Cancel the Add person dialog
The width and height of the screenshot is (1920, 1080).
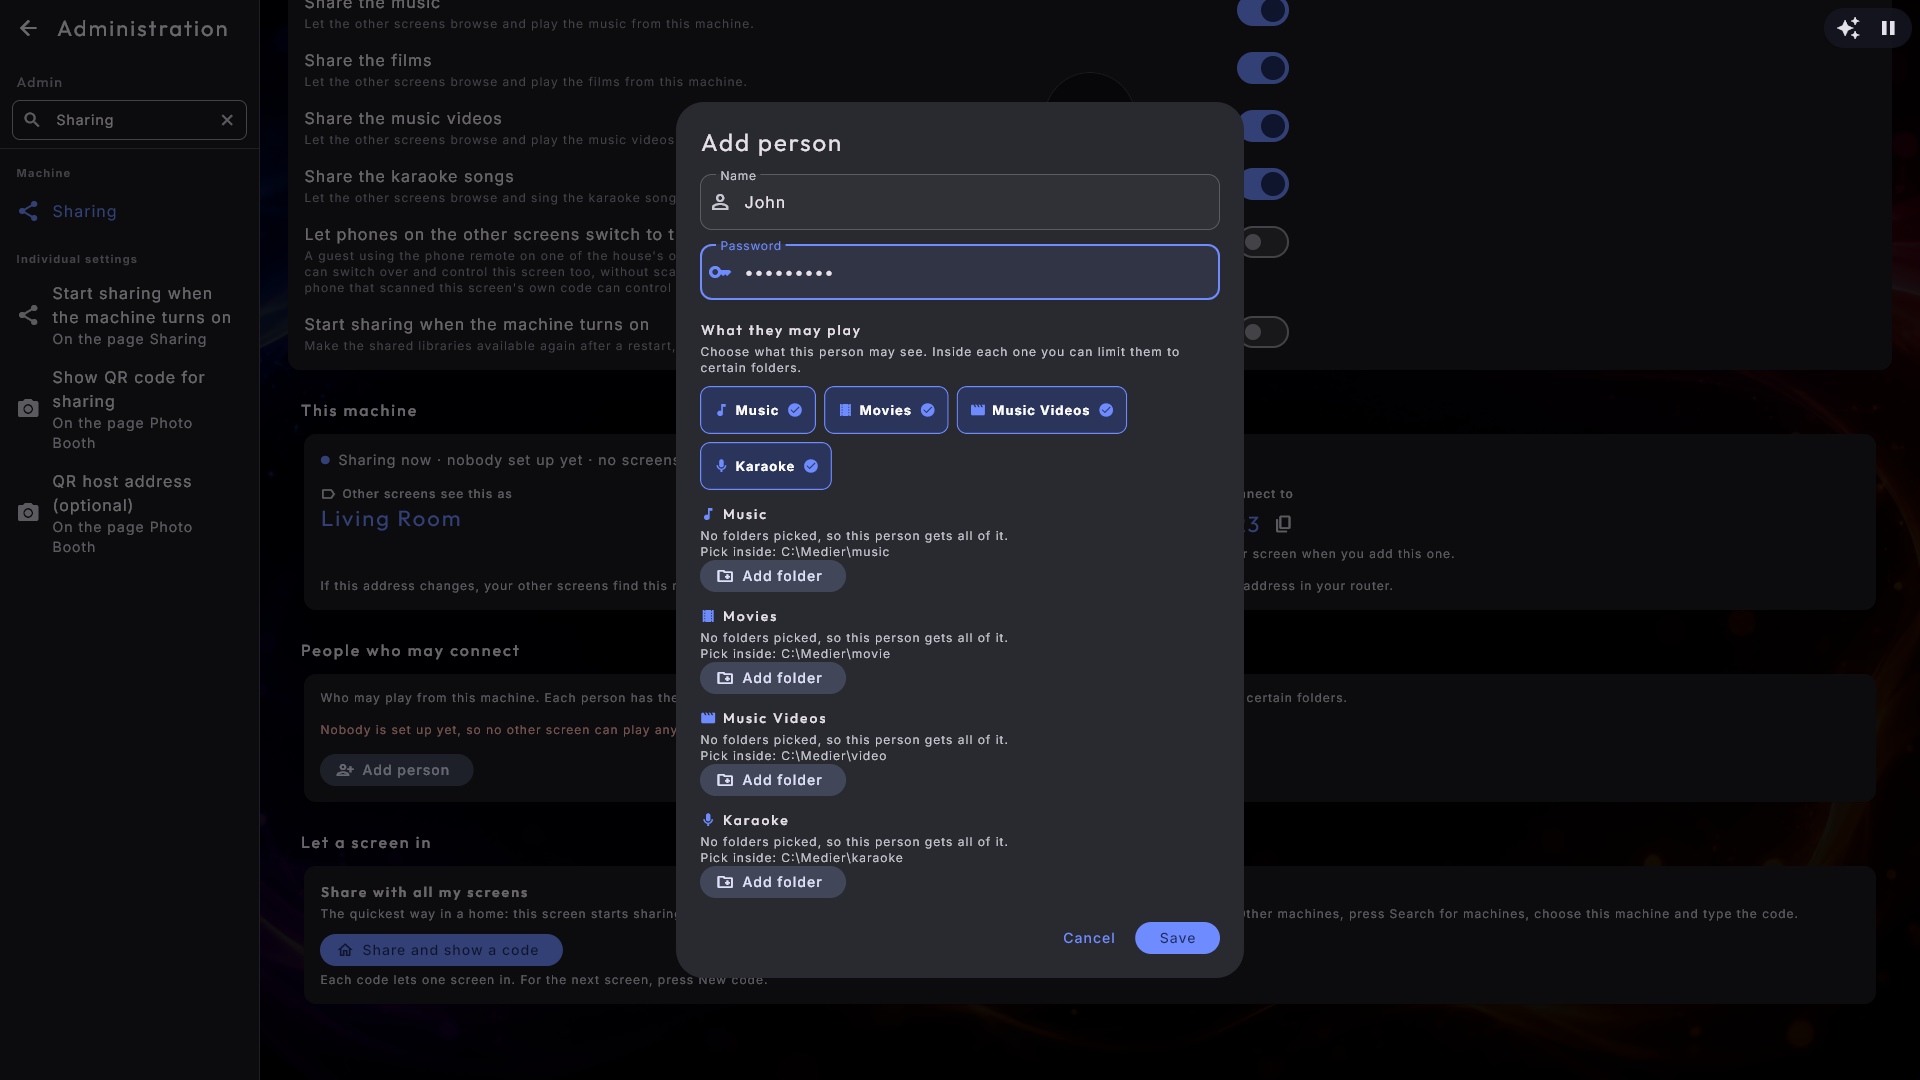click(1089, 938)
